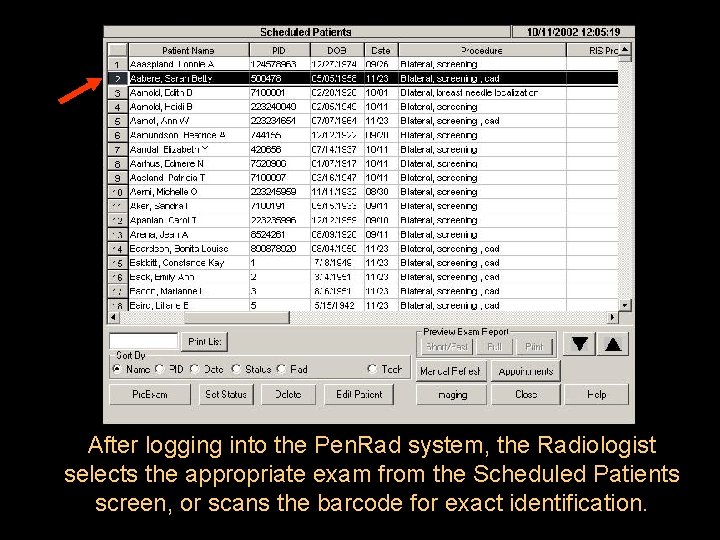Click the search text field beside Print List
Image resolution: width=720 pixels, height=540 pixels.
point(144,342)
